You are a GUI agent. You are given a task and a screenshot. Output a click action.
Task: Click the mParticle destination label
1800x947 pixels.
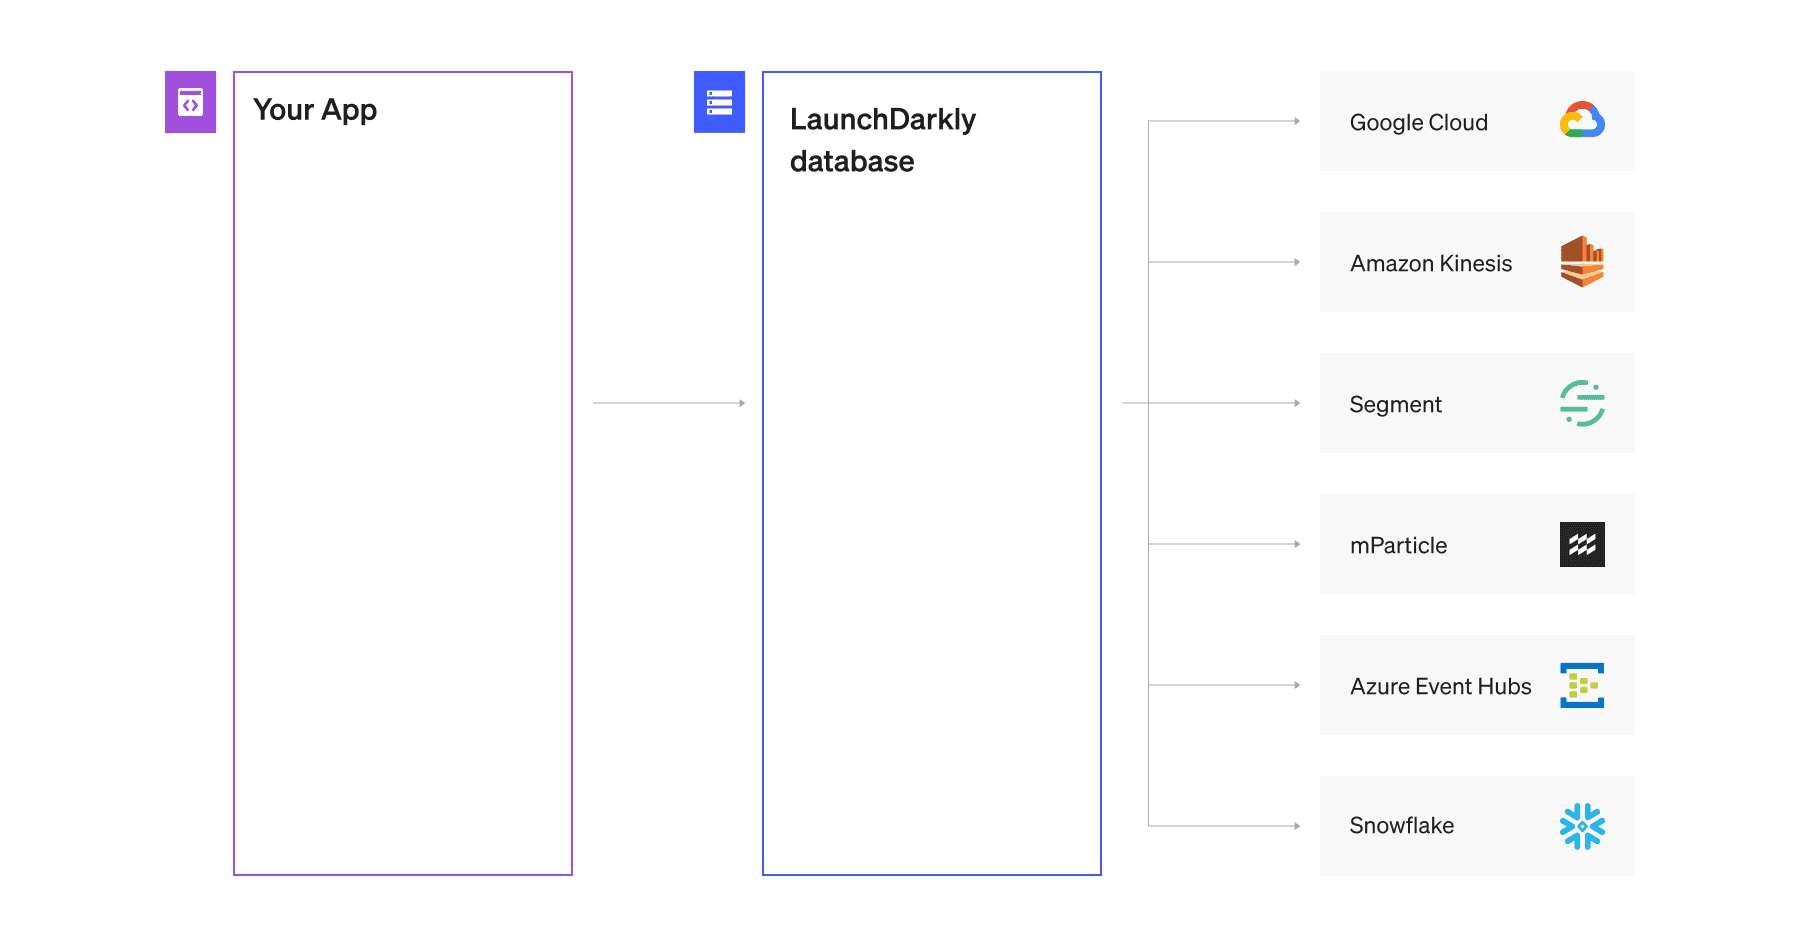1398,545
